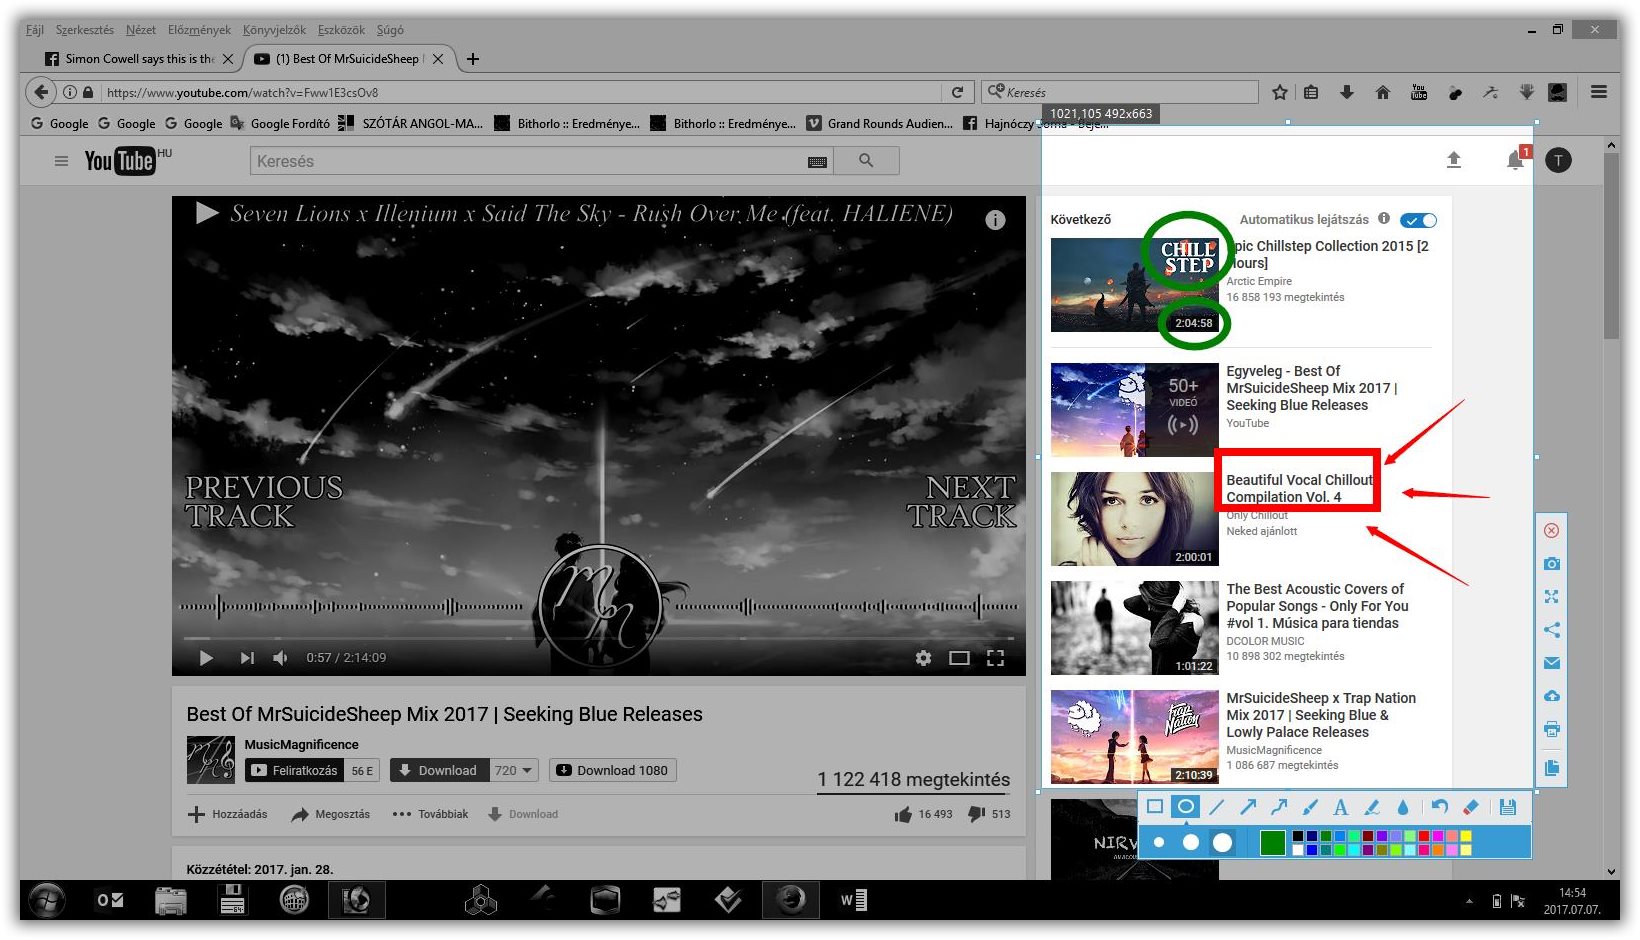Mute the video with speaker icon
This screenshot has height=940, width=1640.
[281, 658]
